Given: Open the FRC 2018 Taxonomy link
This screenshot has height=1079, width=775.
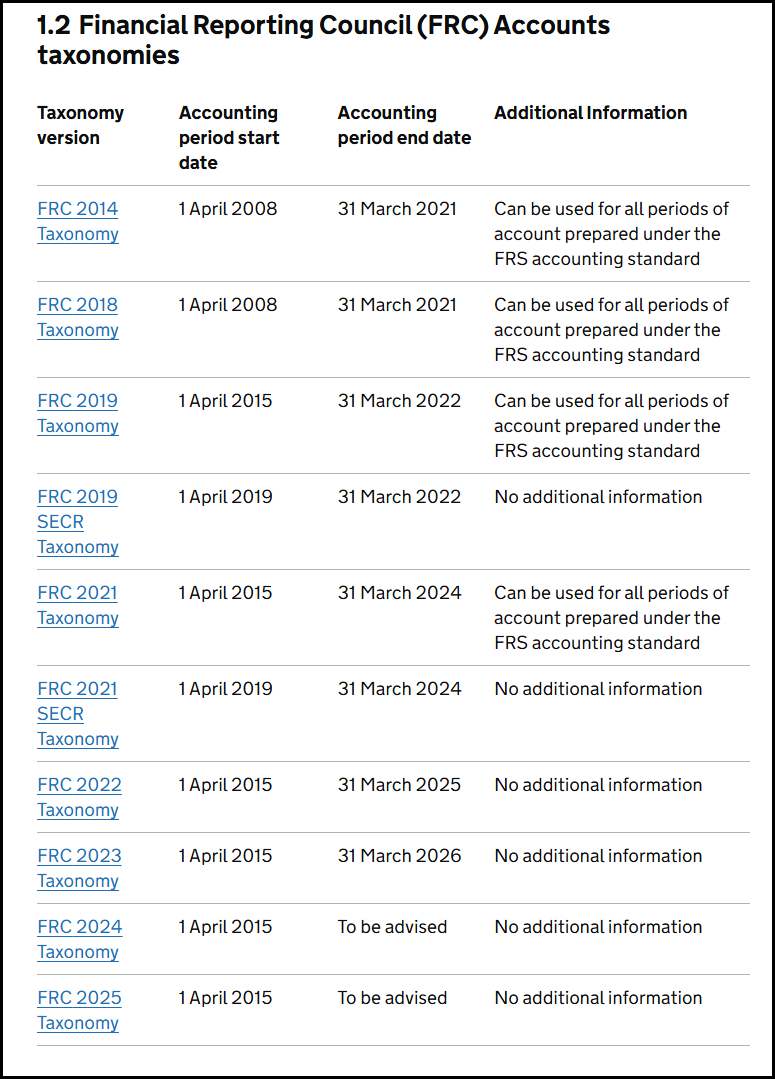Looking at the screenshot, I should pos(78,317).
